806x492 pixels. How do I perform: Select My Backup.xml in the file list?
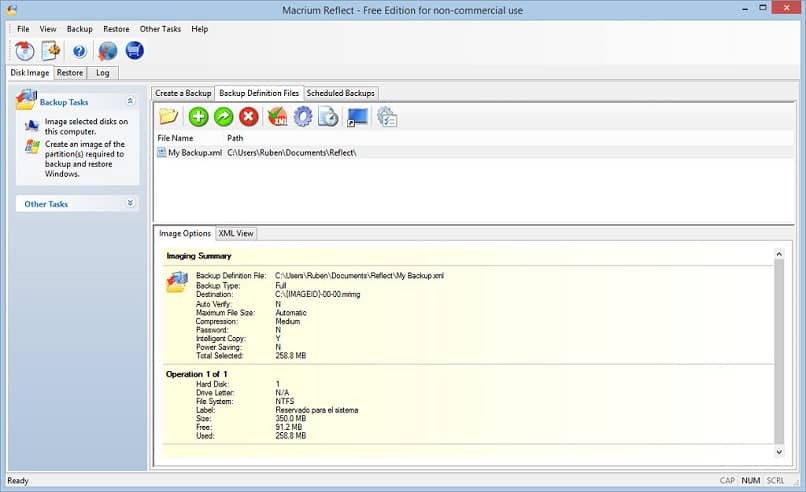tap(194, 152)
